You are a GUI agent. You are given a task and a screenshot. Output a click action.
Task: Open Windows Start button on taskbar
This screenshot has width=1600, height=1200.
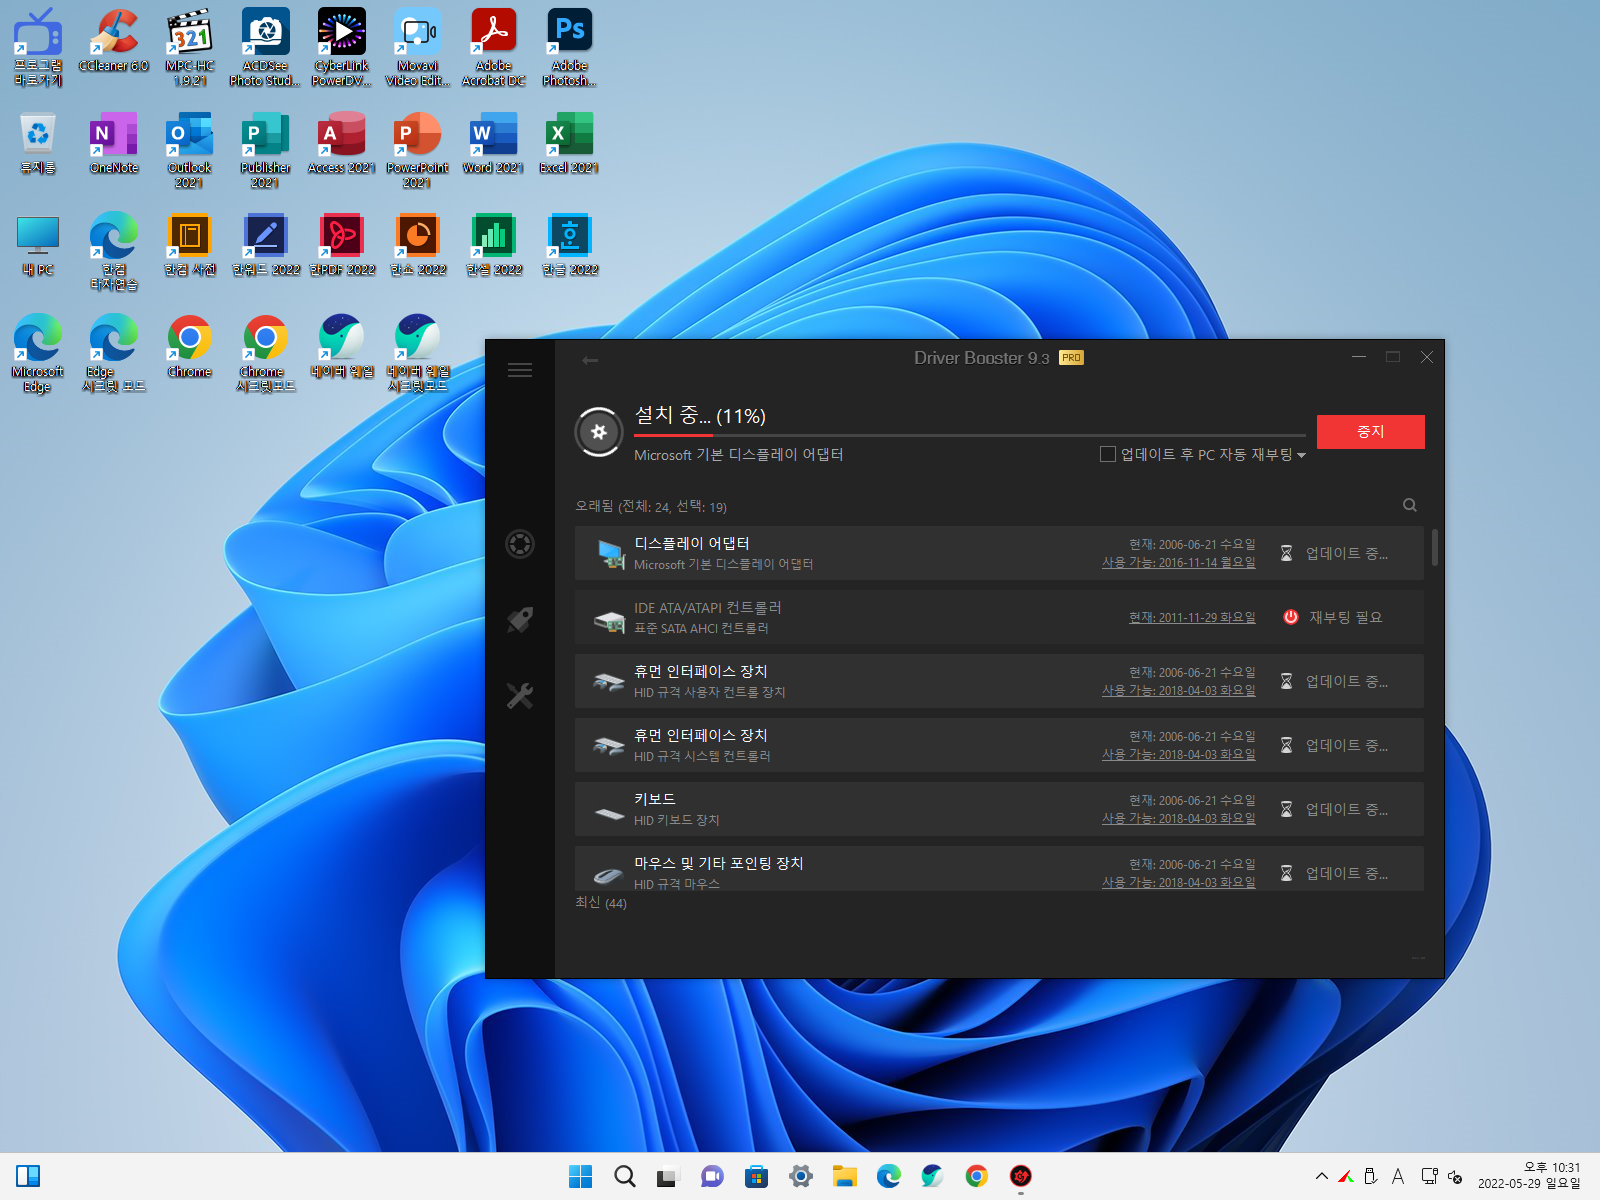click(580, 1176)
